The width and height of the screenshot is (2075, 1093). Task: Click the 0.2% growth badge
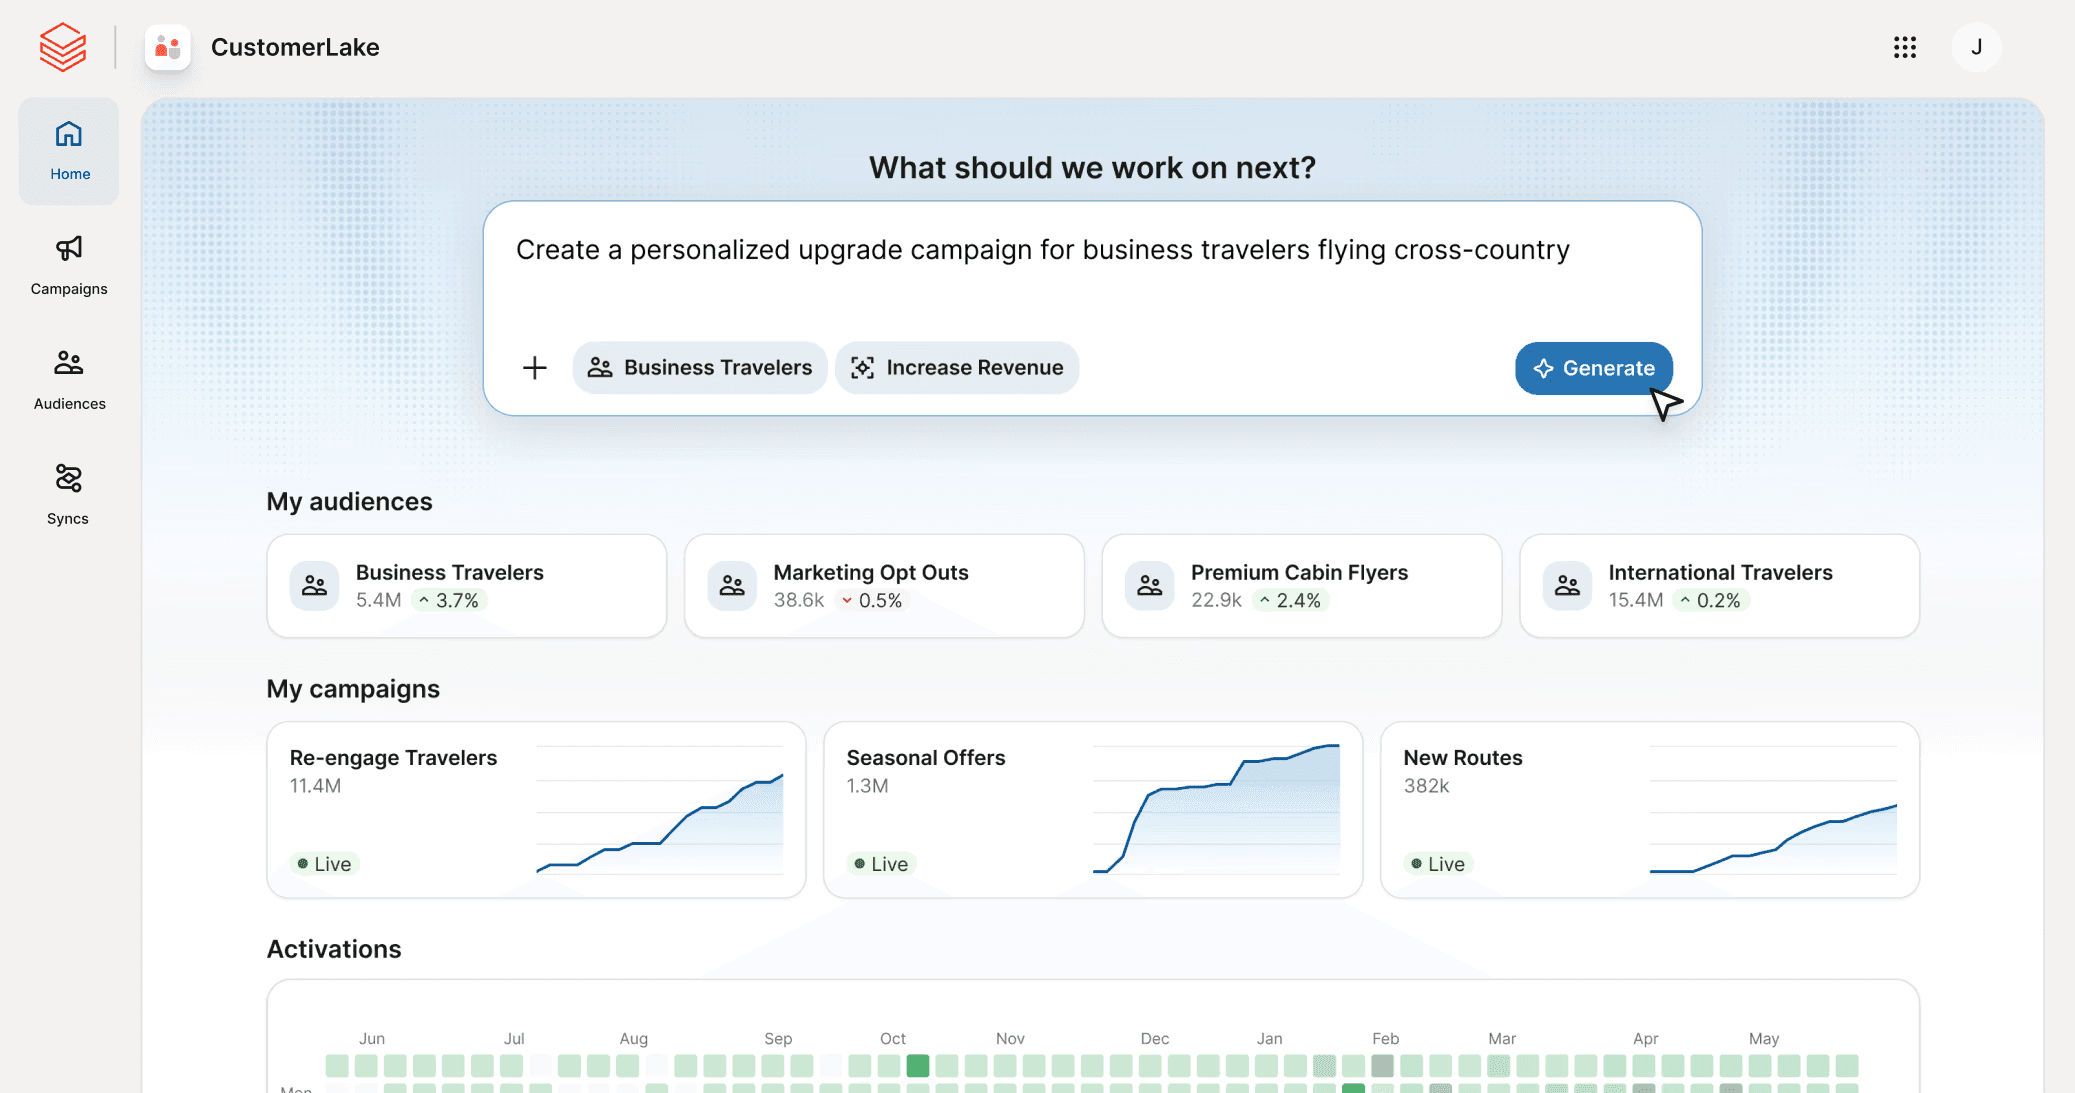pyautogui.click(x=1710, y=600)
